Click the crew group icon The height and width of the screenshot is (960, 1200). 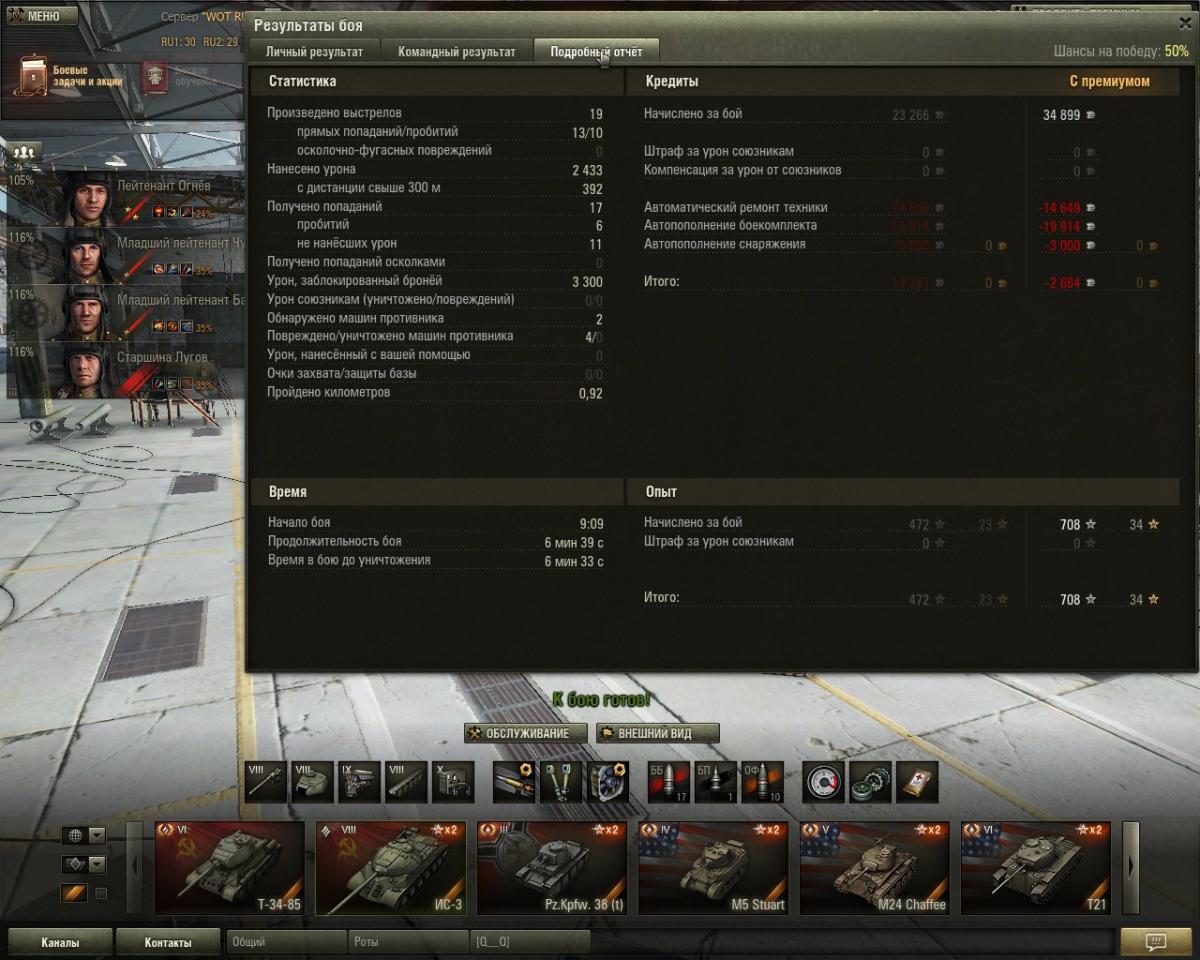tap(24, 152)
